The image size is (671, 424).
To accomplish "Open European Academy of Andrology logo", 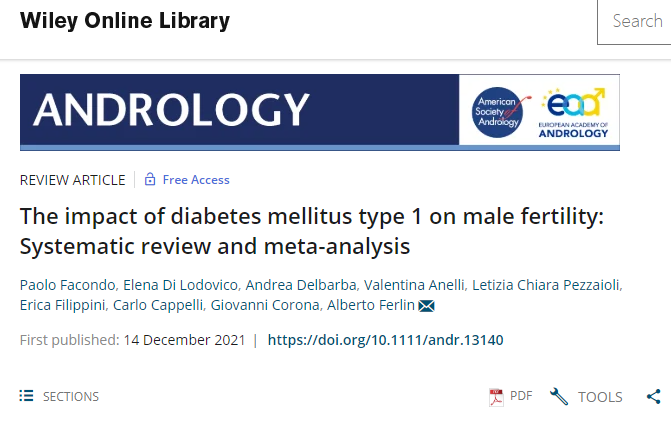I will coord(573,113).
